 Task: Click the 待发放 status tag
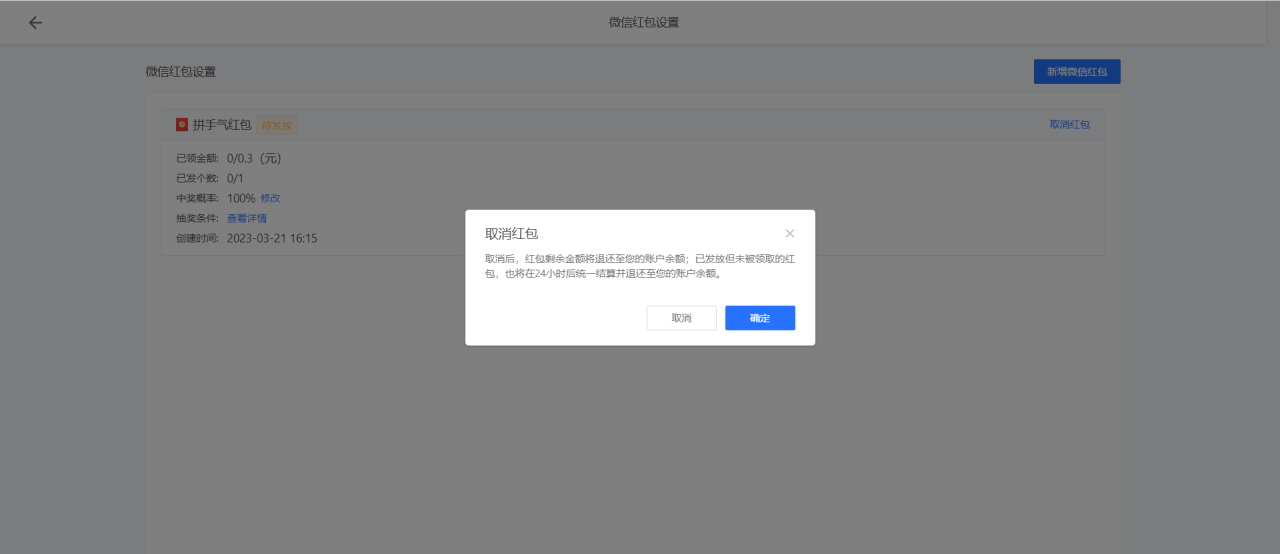click(277, 125)
